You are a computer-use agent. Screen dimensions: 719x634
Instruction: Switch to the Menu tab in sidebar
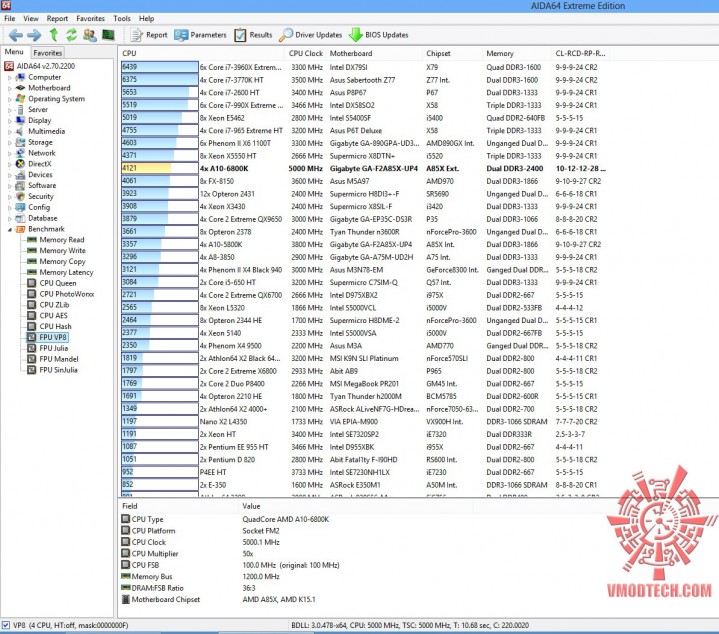coord(14,52)
